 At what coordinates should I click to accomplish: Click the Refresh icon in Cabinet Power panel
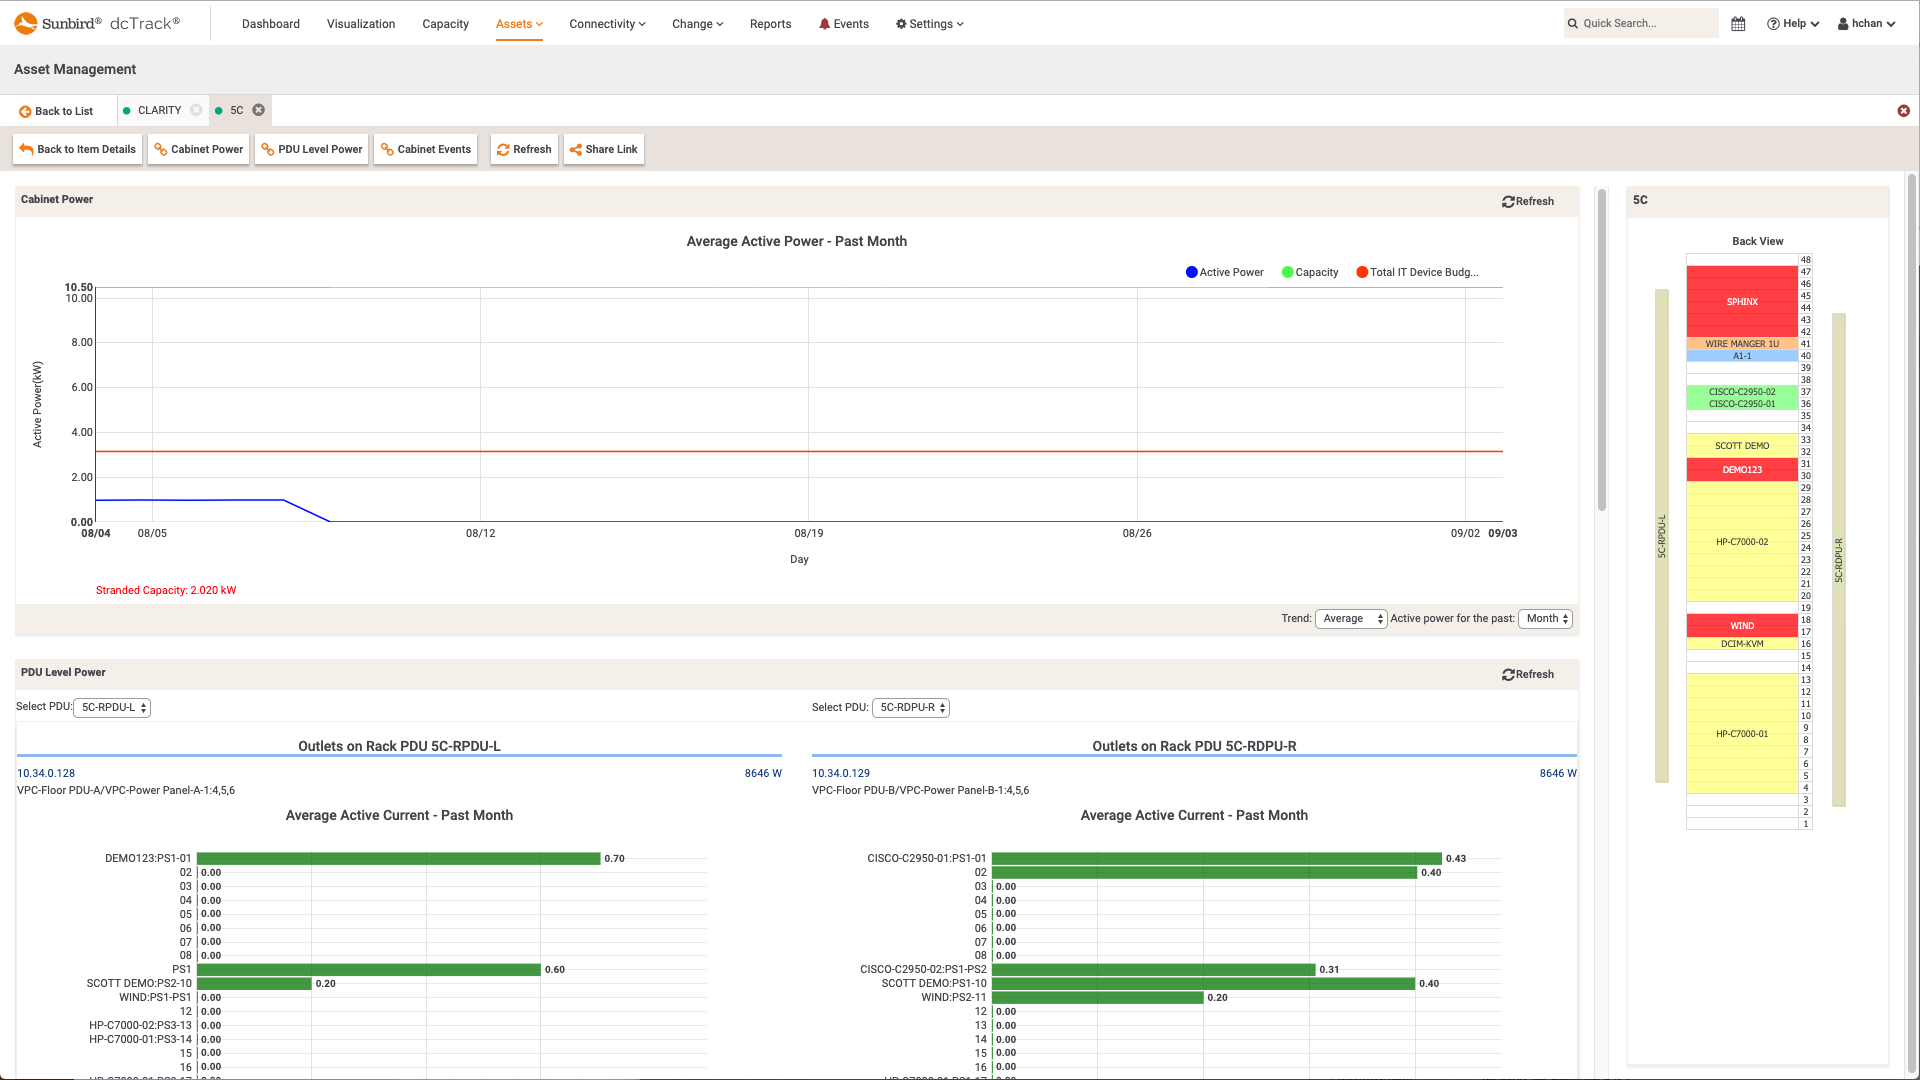coord(1508,201)
